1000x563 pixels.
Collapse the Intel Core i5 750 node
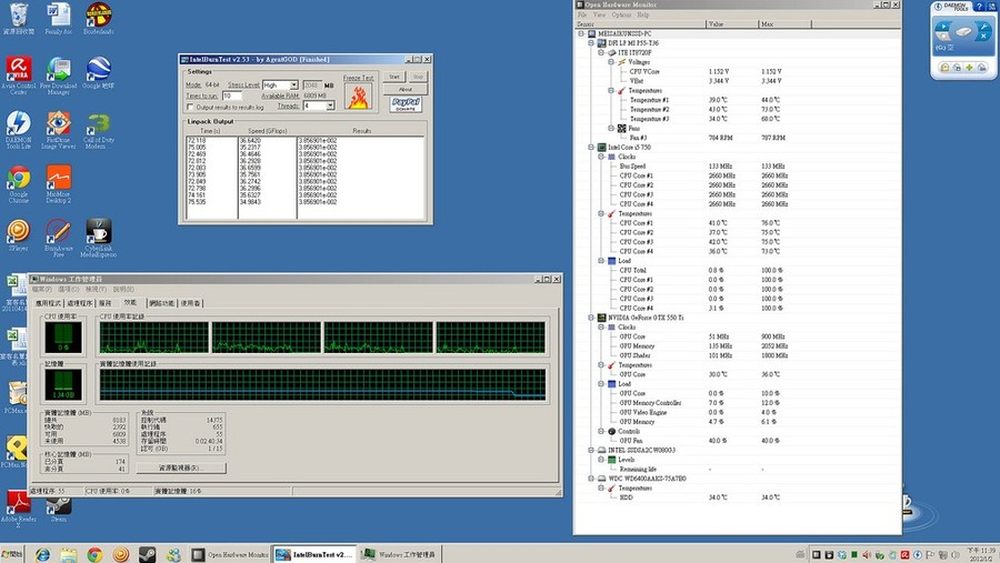click(591, 147)
